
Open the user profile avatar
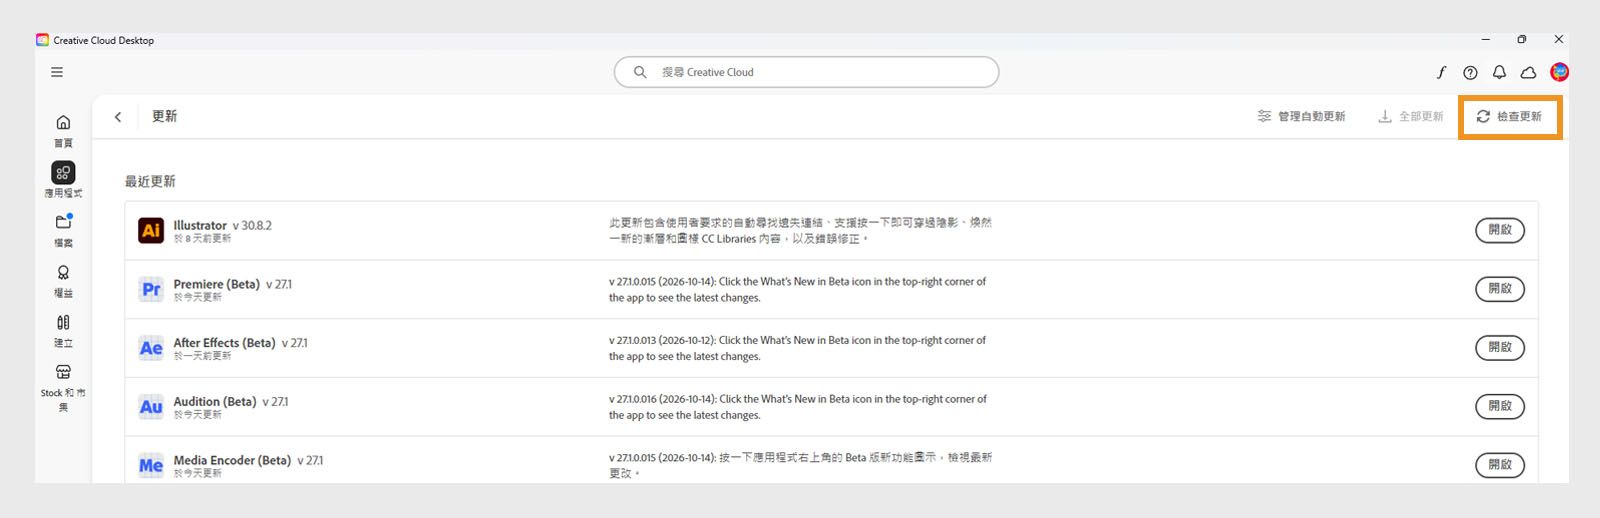coord(1559,72)
